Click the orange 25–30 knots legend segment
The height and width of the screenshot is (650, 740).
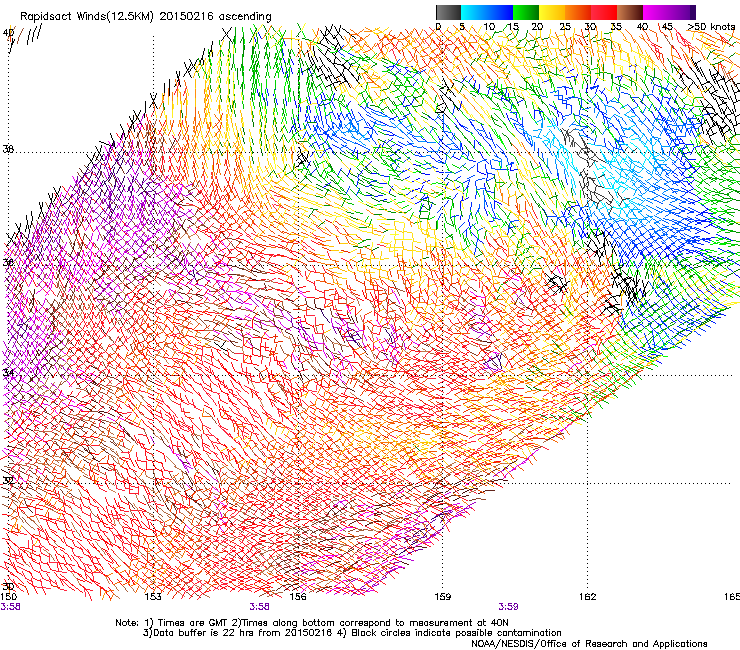pos(578,12)
